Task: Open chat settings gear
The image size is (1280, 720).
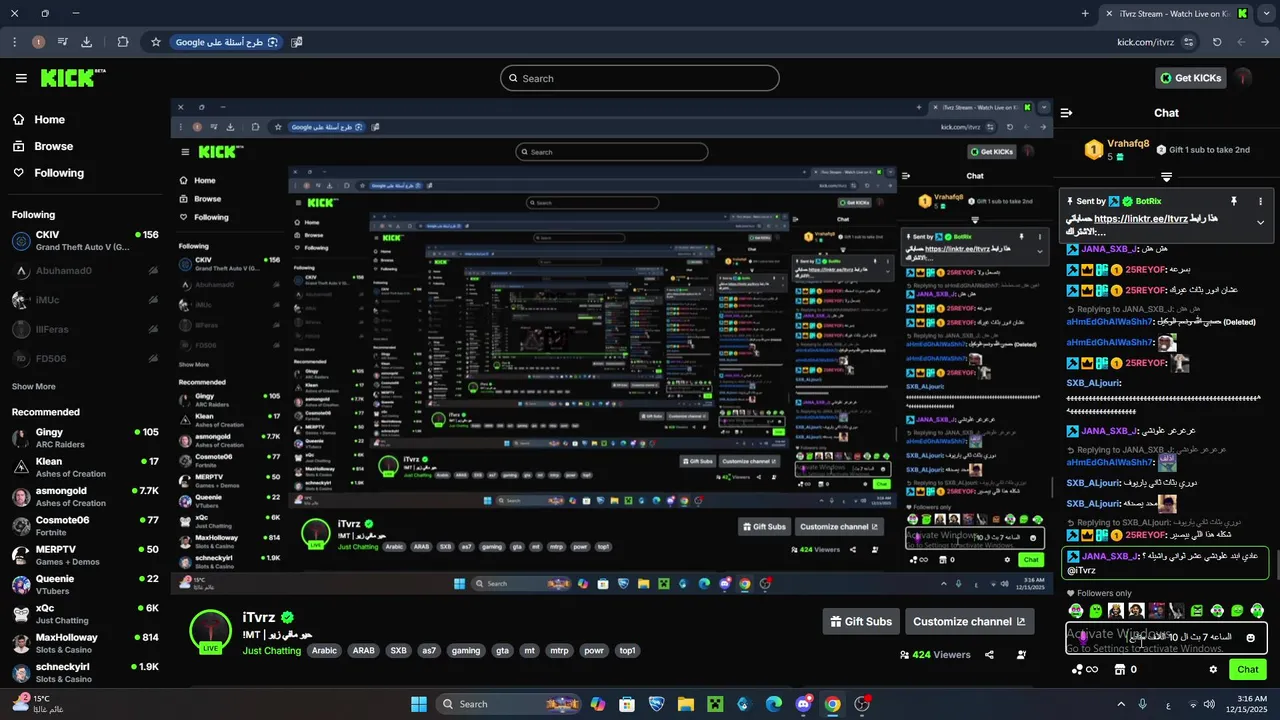Action: 1213,670
